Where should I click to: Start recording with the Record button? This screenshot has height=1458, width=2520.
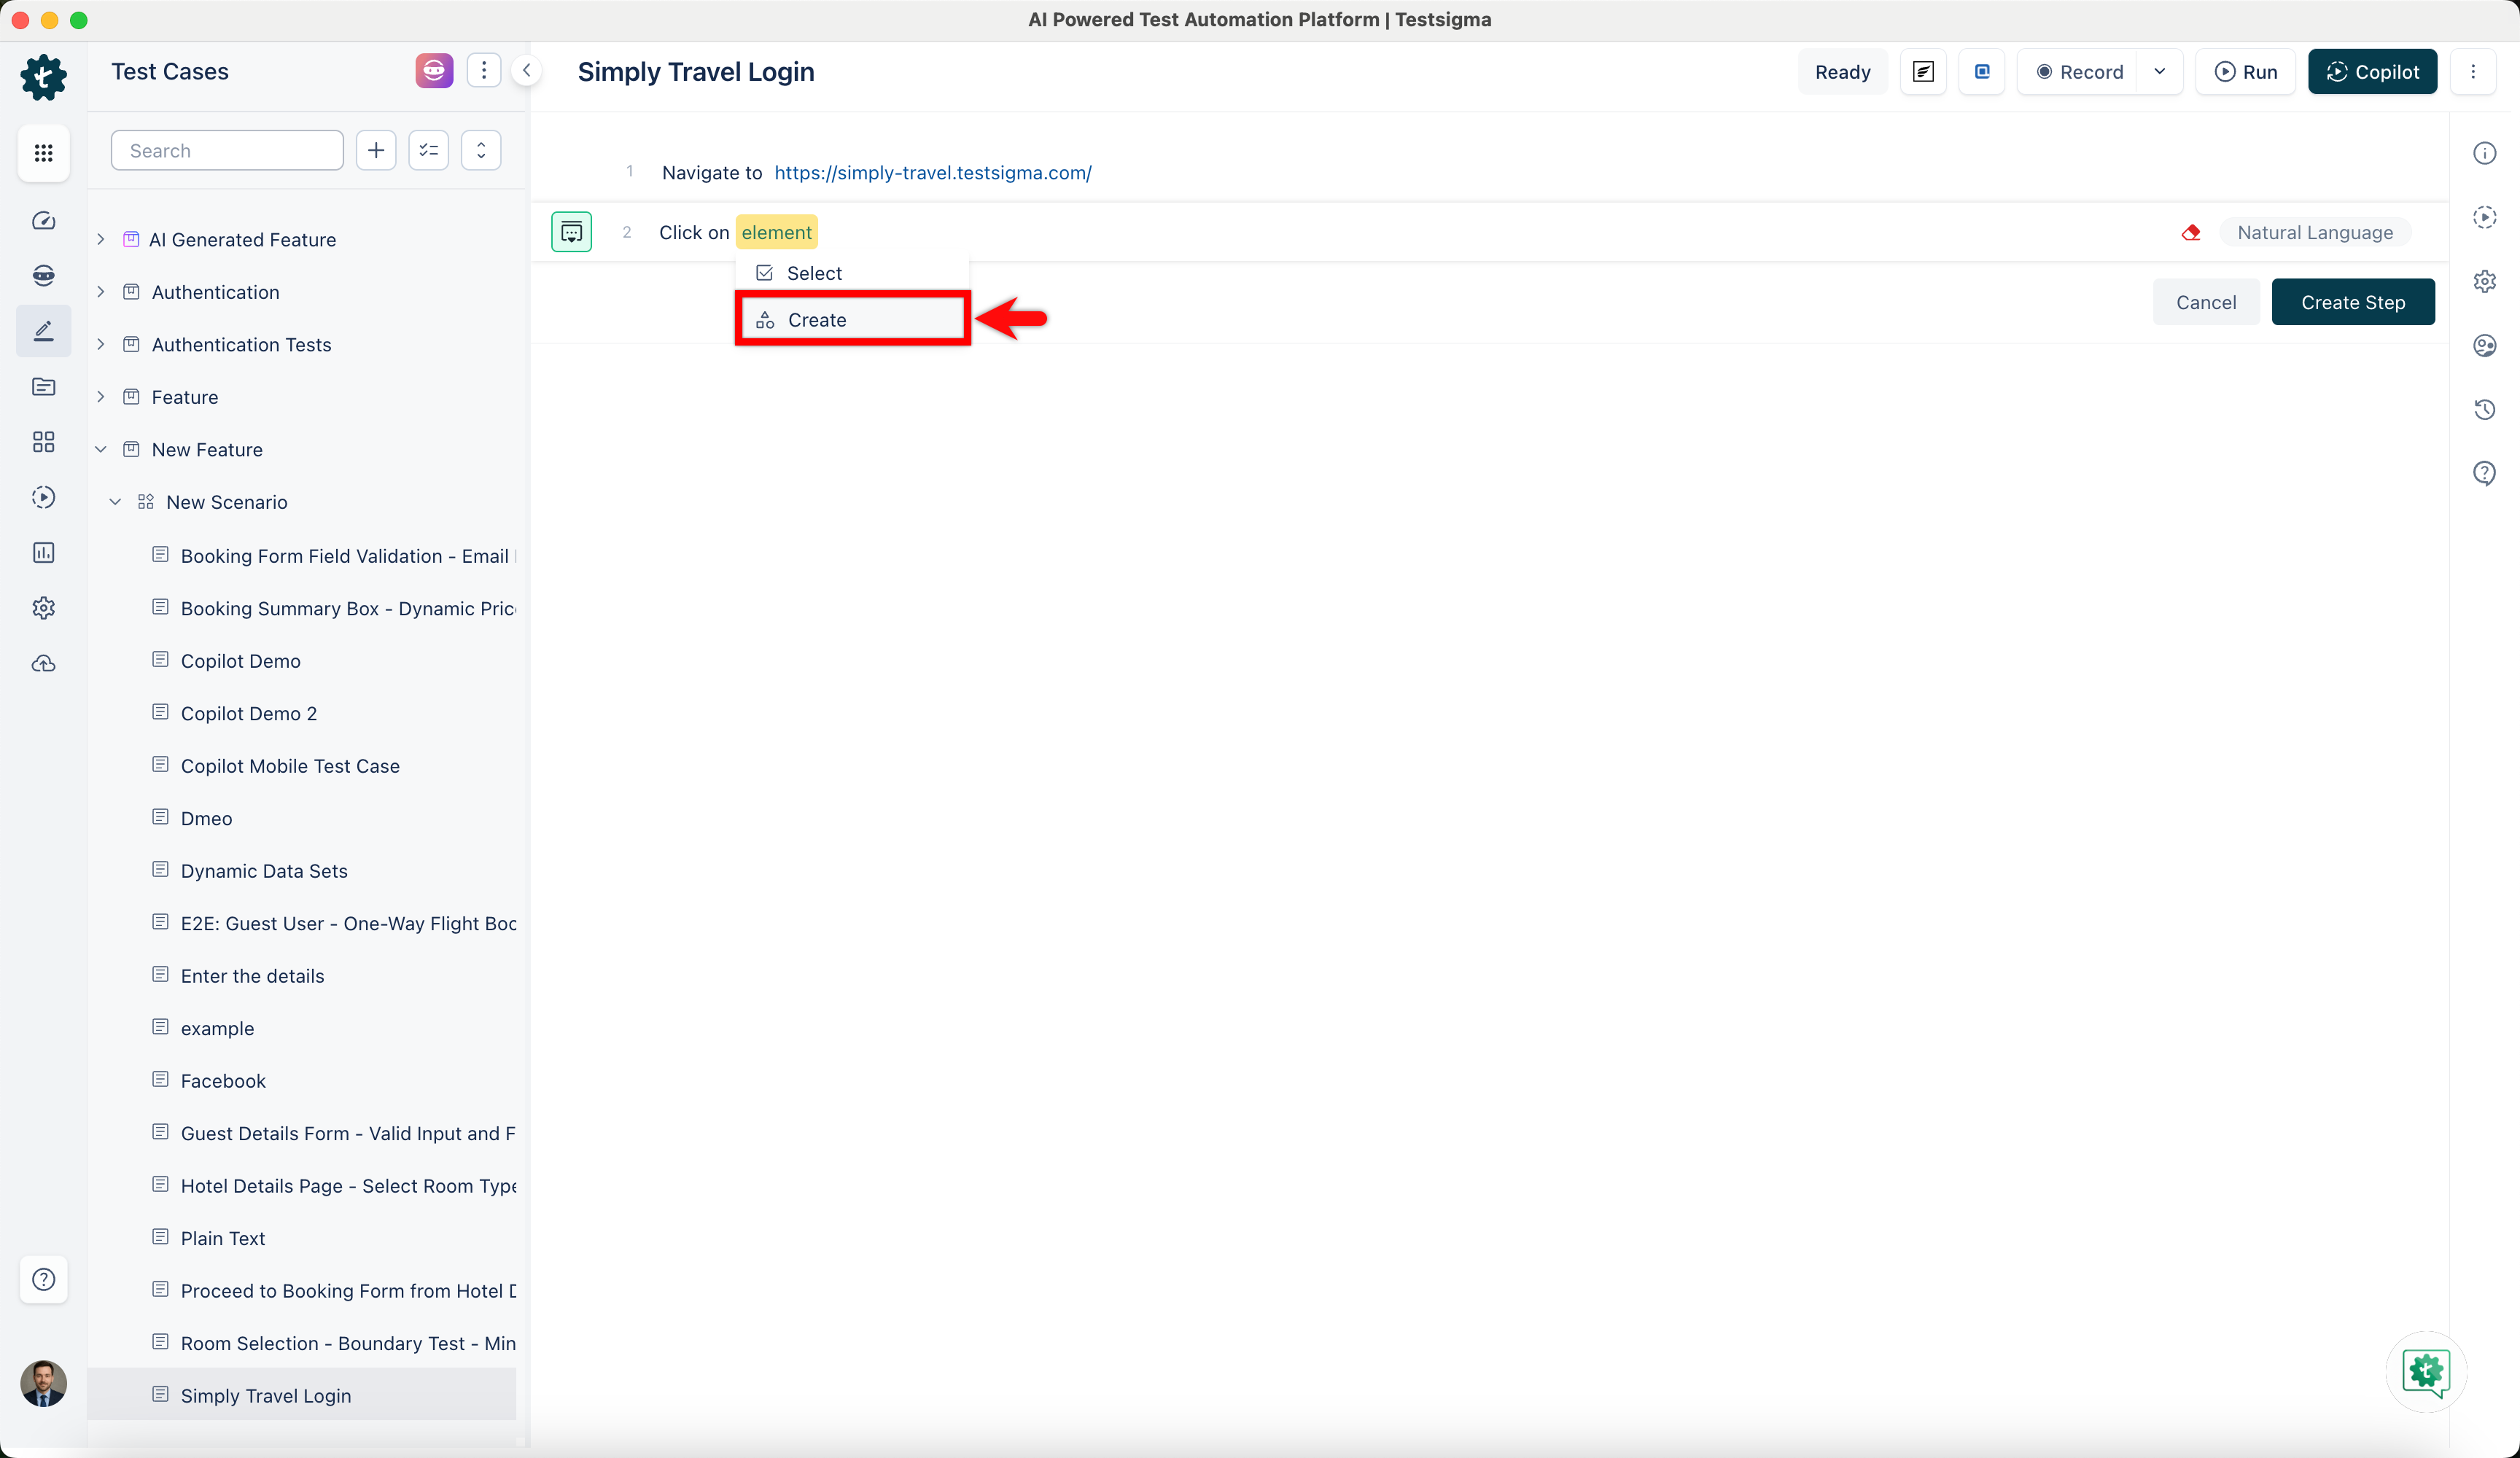[2079, 71]
